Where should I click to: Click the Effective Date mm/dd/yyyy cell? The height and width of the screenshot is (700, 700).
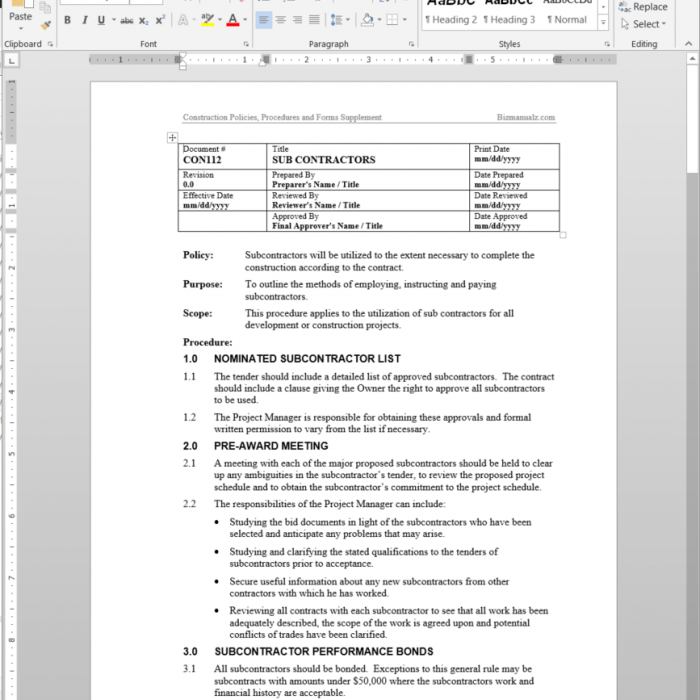pos(222,200)
